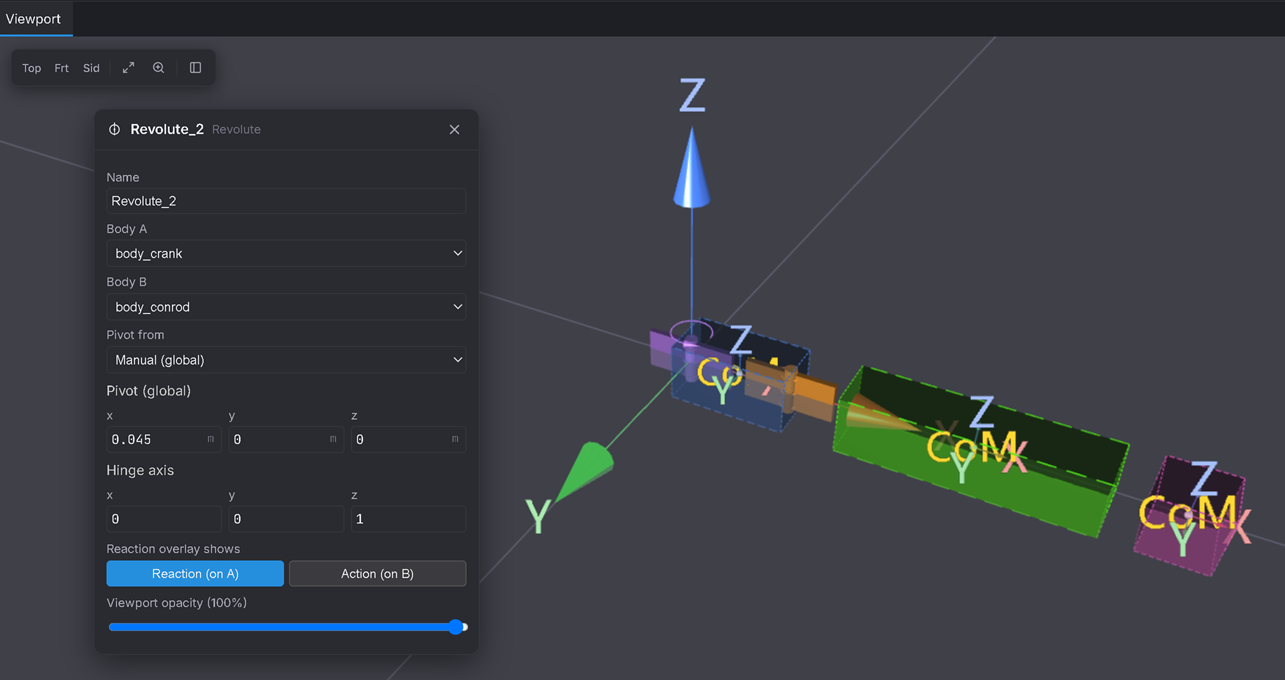Click the Hinge axis y field
Image resolution: width=1285 pixels, height=680 pixels.
point(286,519)
